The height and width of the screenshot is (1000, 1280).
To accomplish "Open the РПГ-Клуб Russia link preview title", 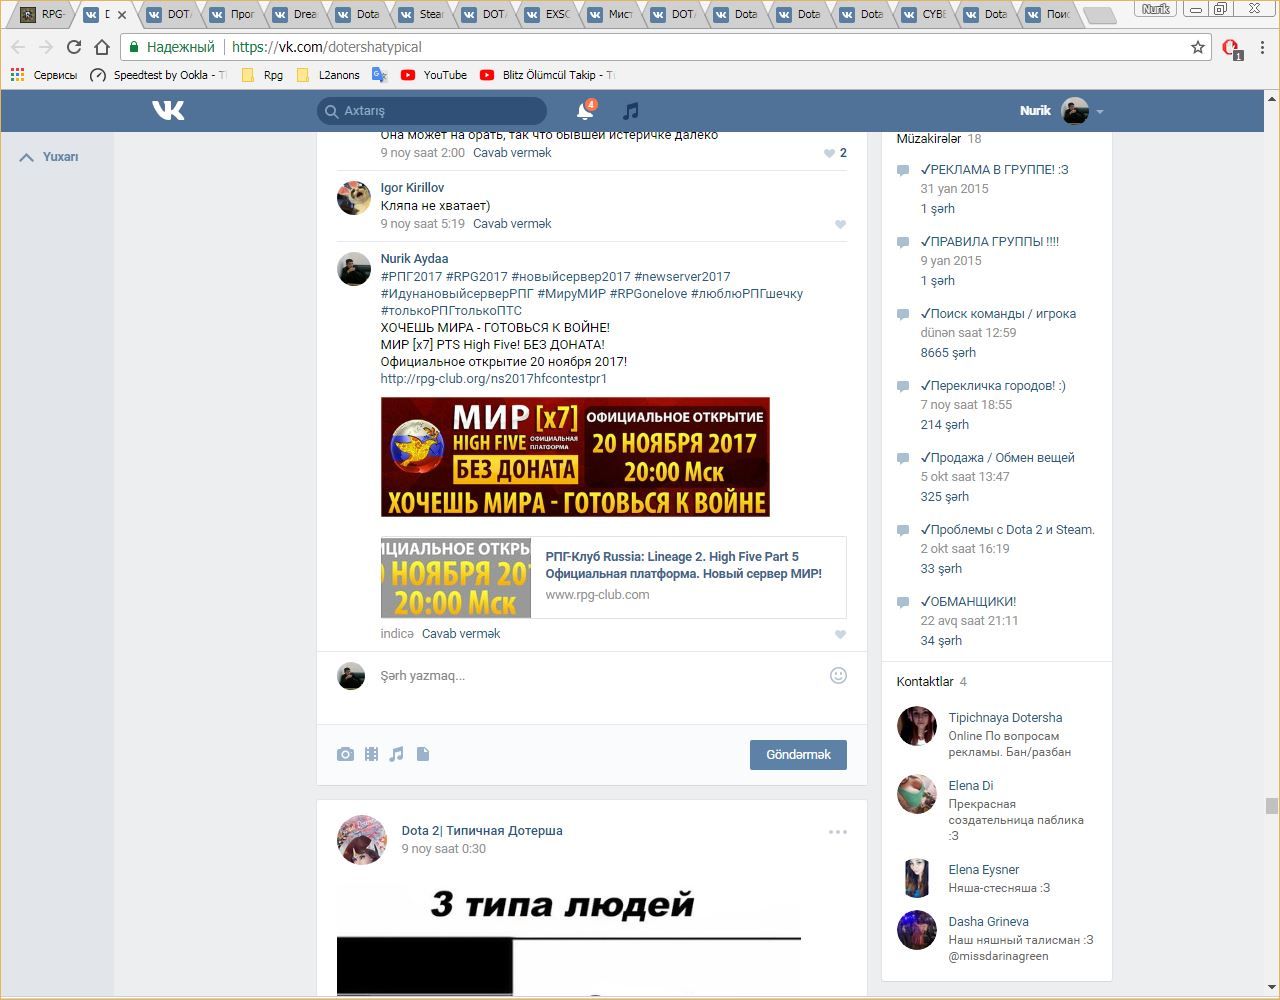I will (x=683, y=565).
